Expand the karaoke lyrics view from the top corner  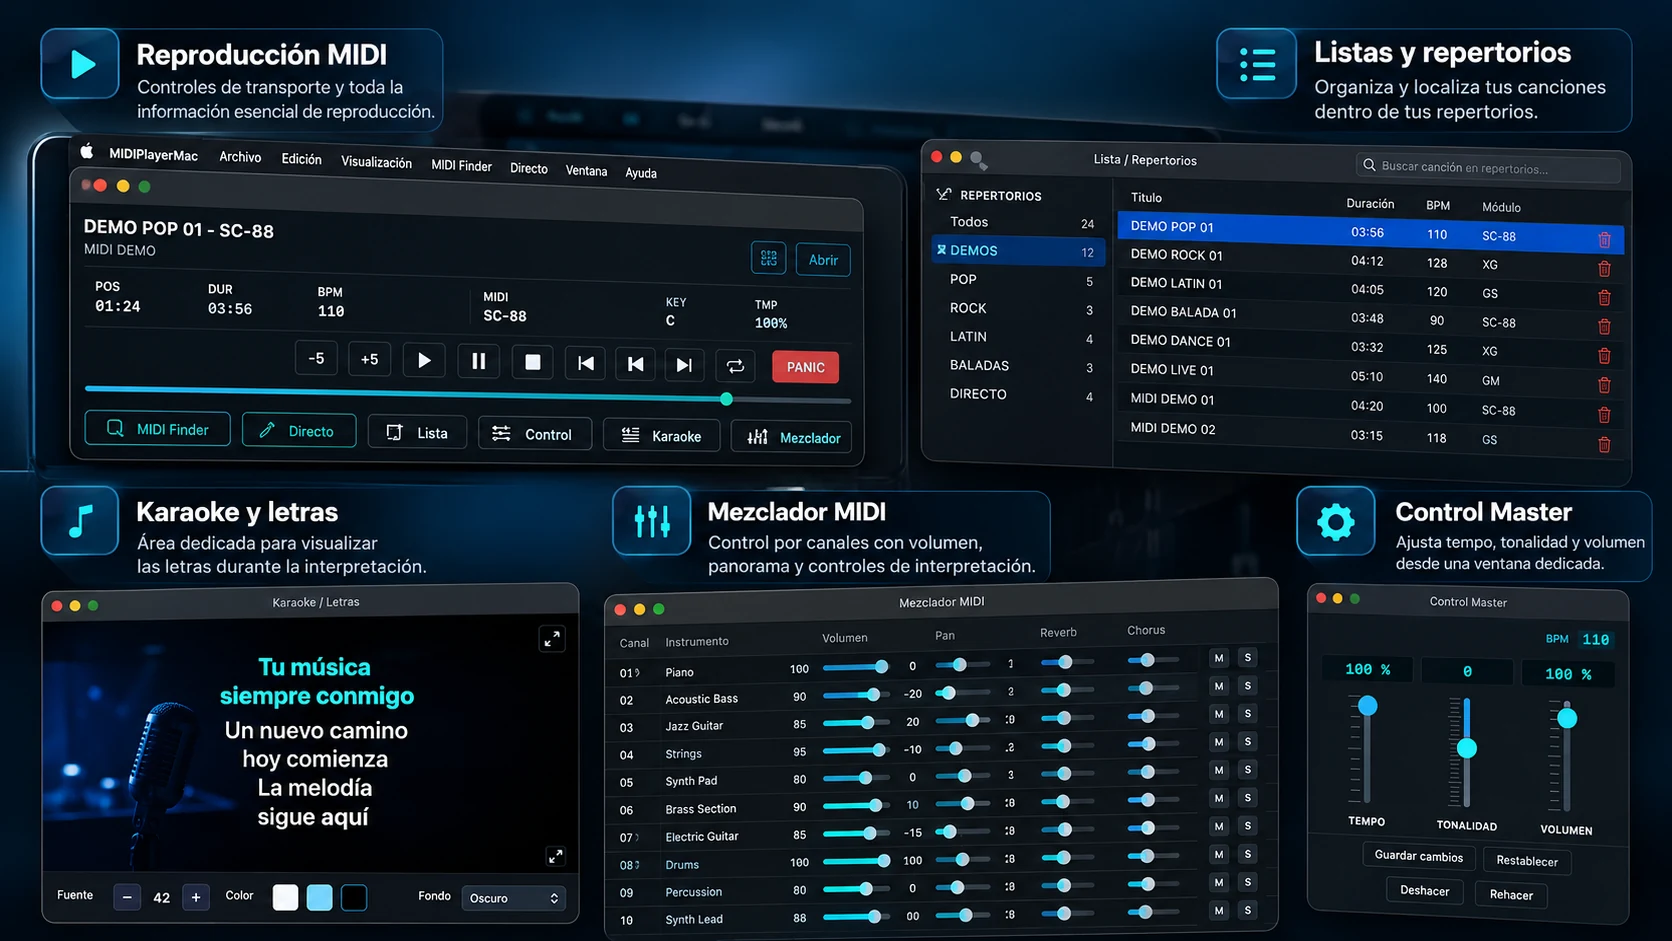coord(551,639)
